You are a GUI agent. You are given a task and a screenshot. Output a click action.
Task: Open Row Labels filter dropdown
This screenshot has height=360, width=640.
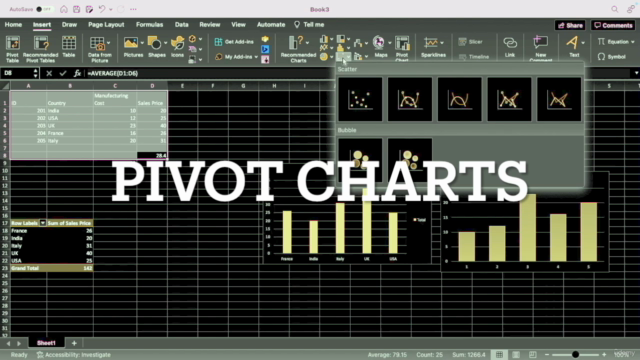click(42, 223)
